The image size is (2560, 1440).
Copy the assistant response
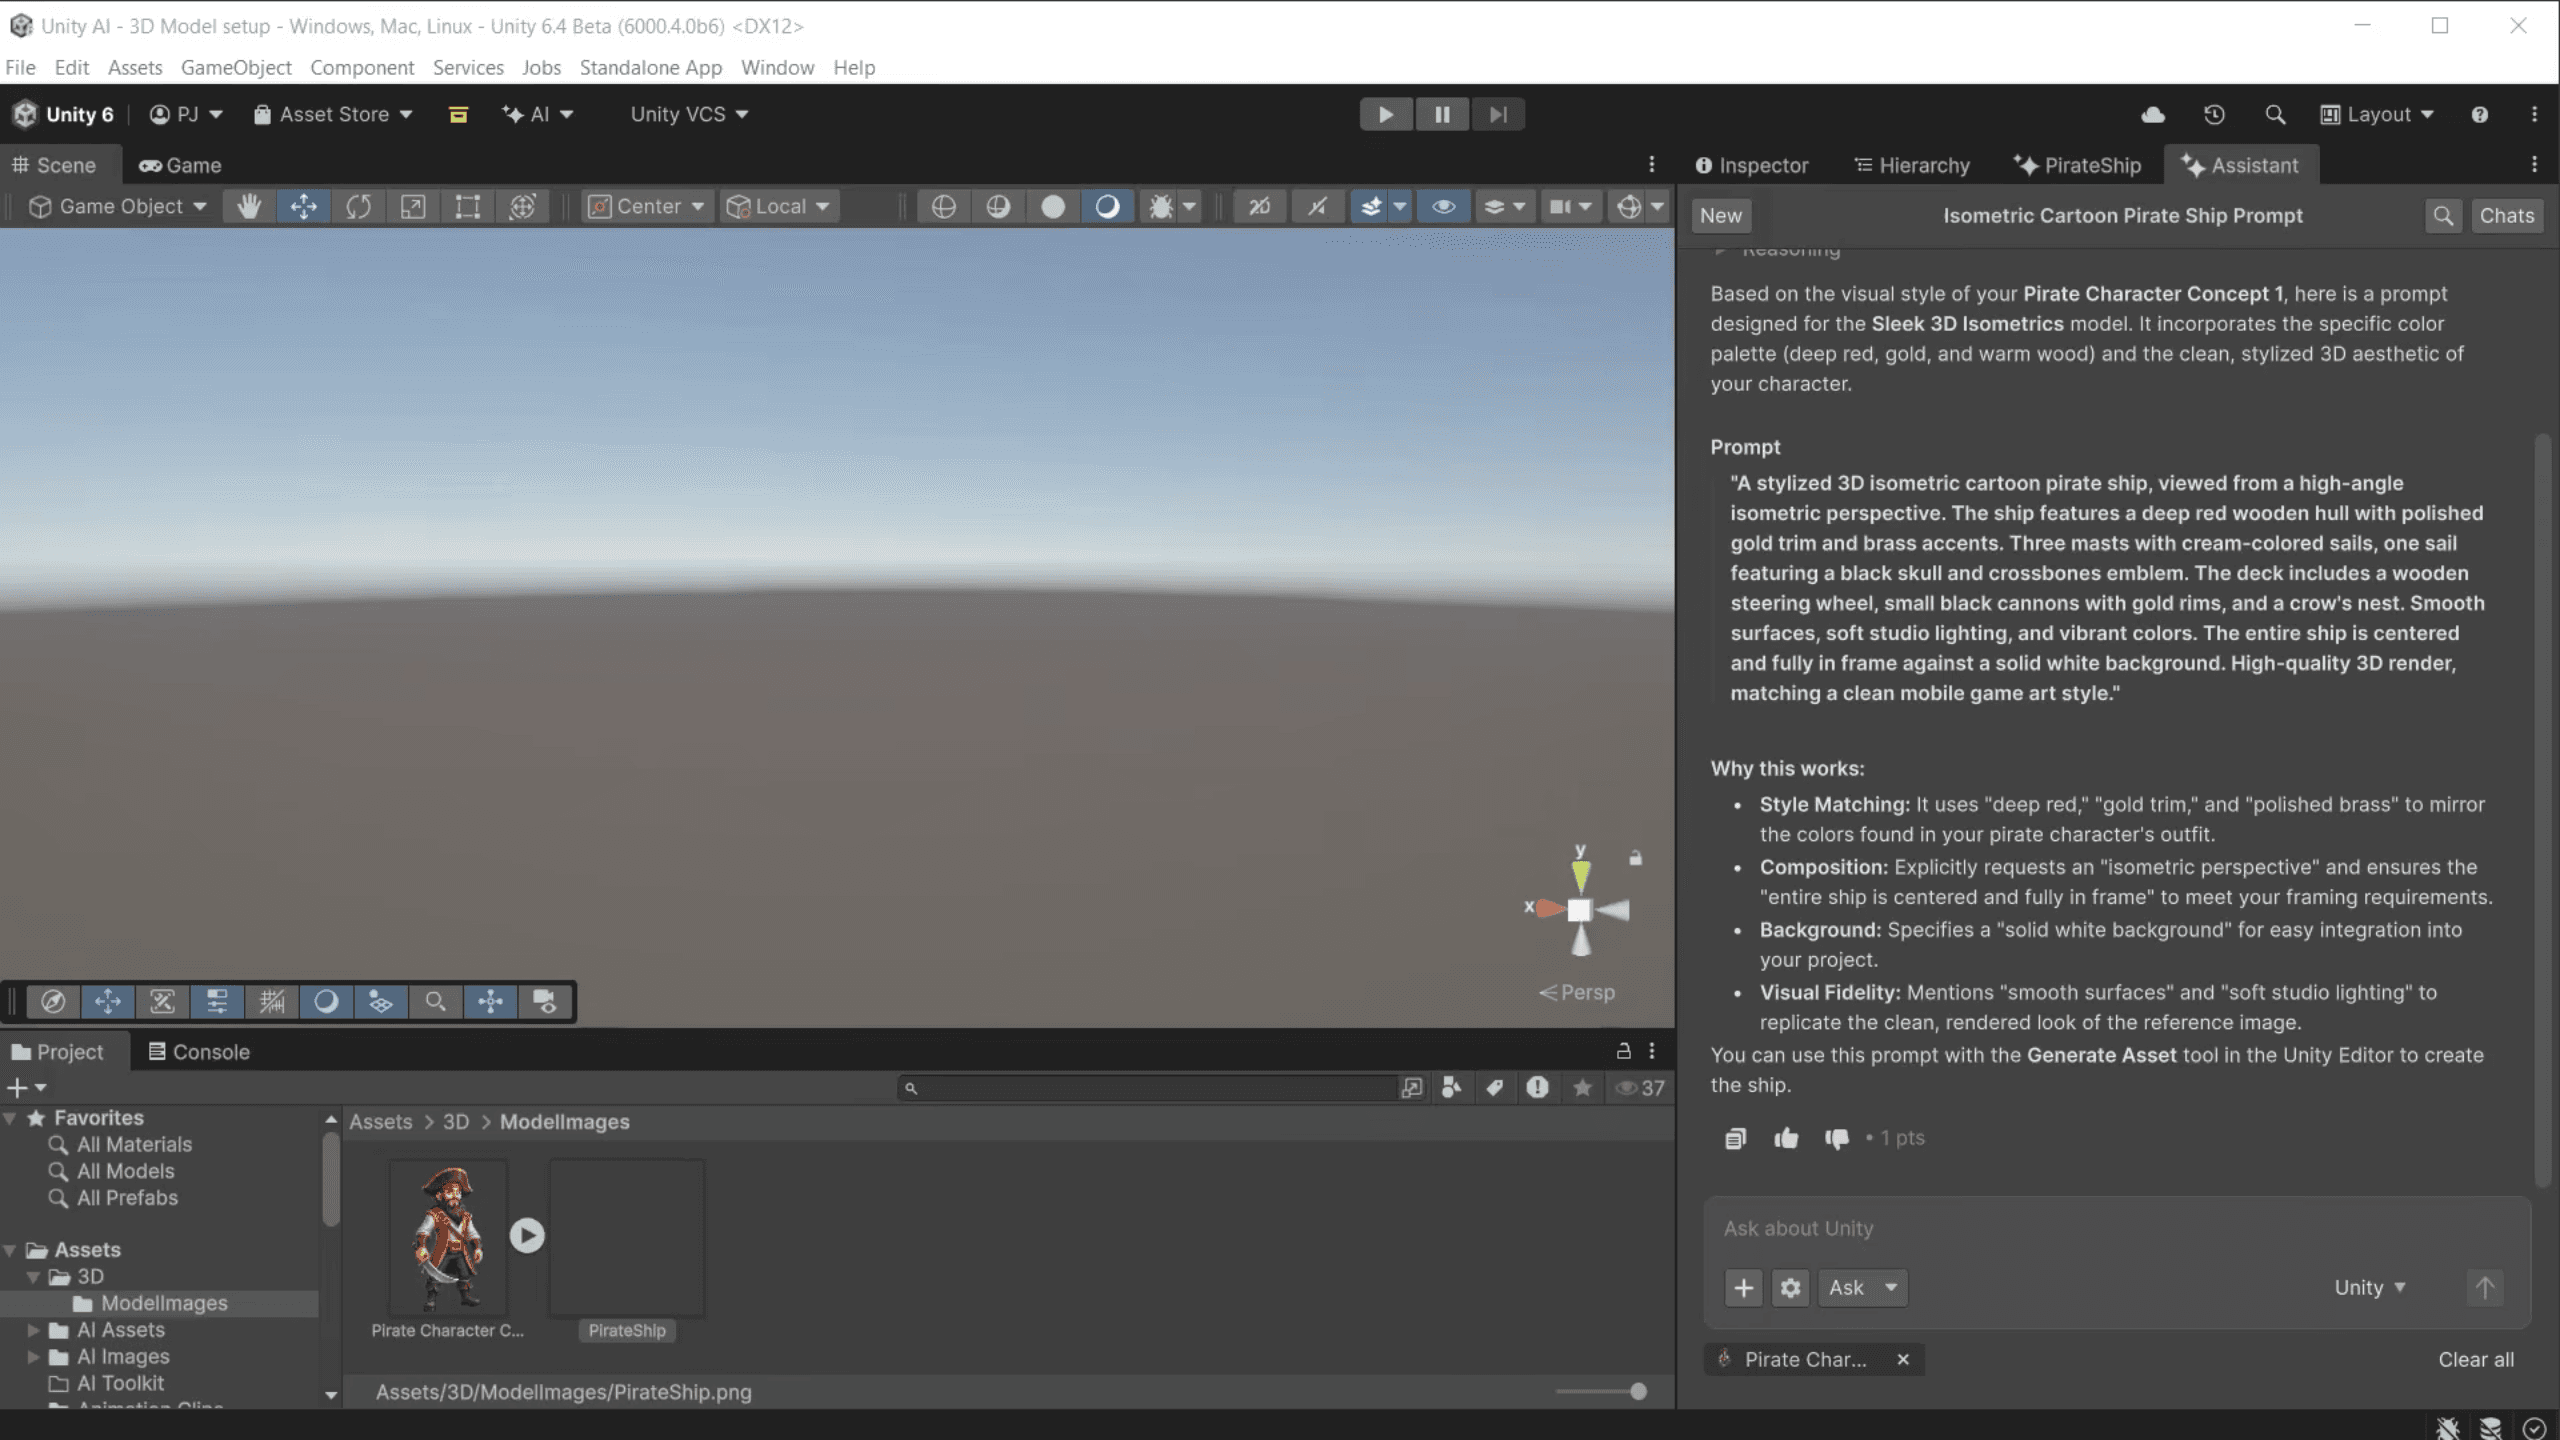point(1735,1138)
